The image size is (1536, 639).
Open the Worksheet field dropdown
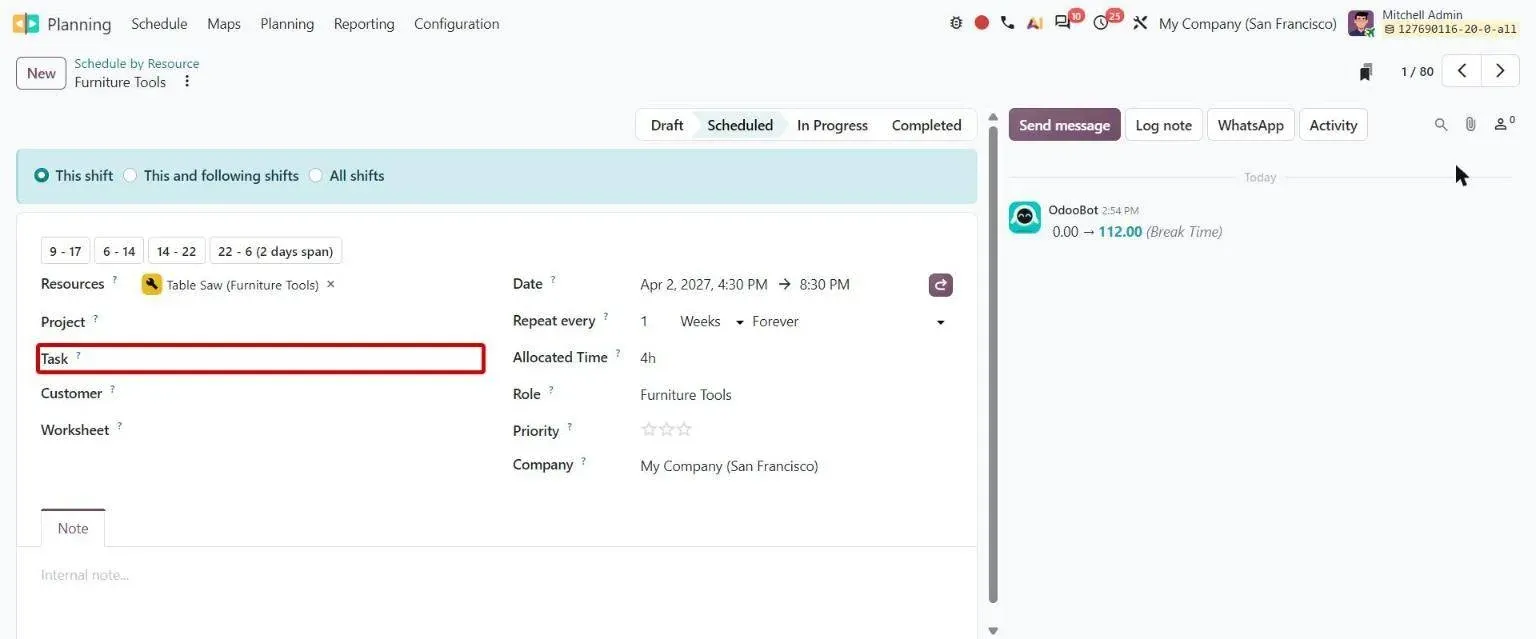tap(312, 430)
